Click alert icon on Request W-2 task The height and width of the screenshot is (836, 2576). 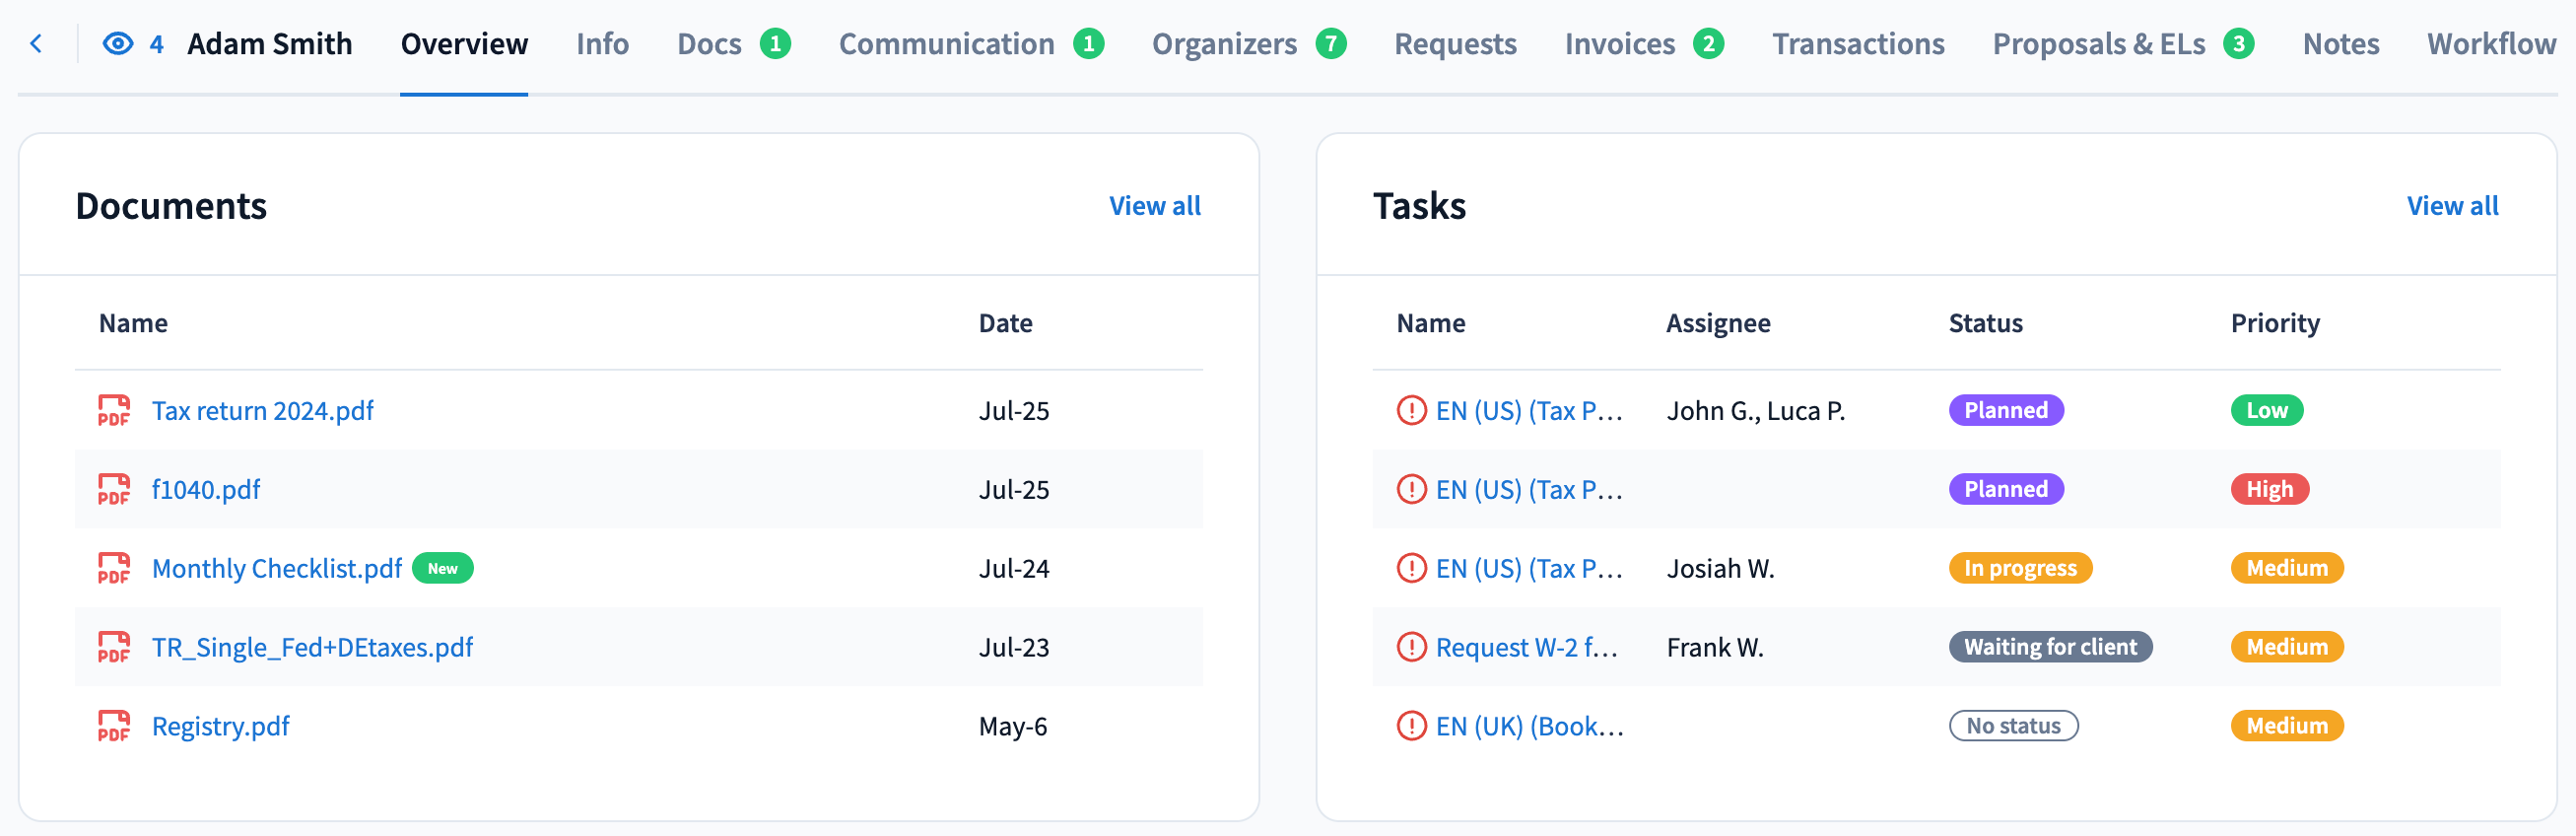click(1411, 647)
